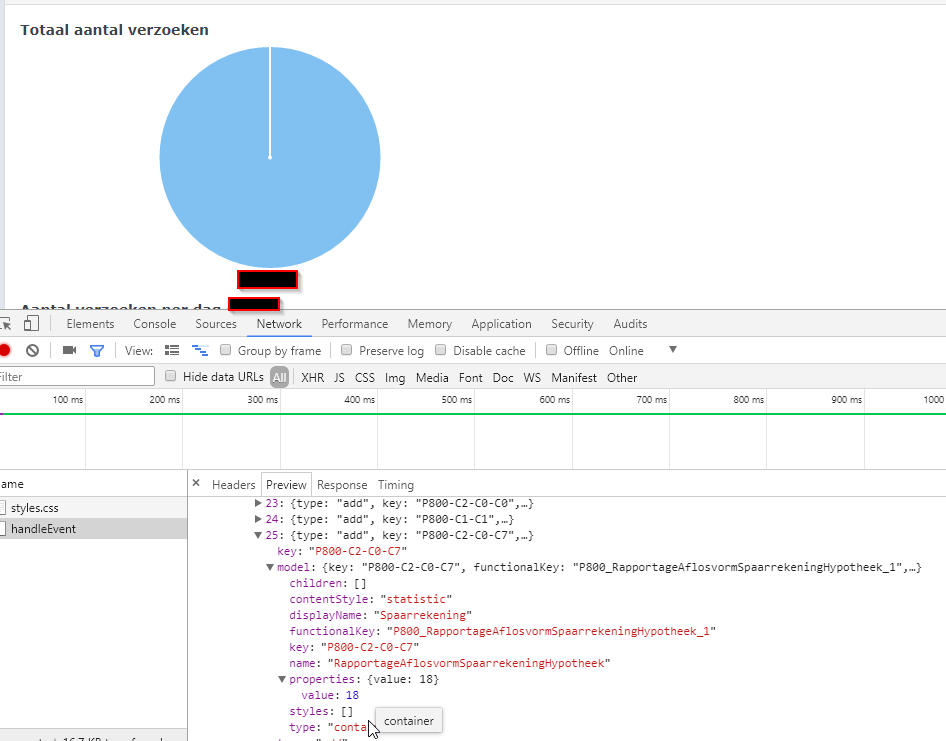Filter requests by Img
Image resolution: width=946 pixels, height=741 pixels.
(x=395, y=377)
